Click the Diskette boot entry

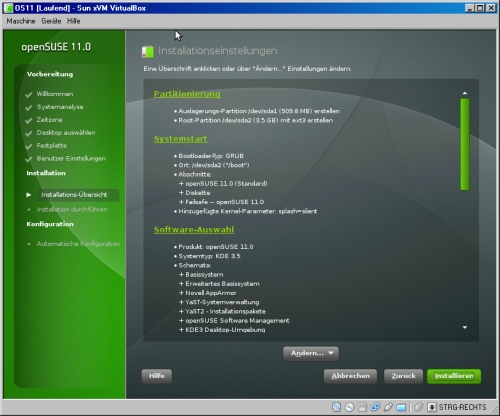198,193
